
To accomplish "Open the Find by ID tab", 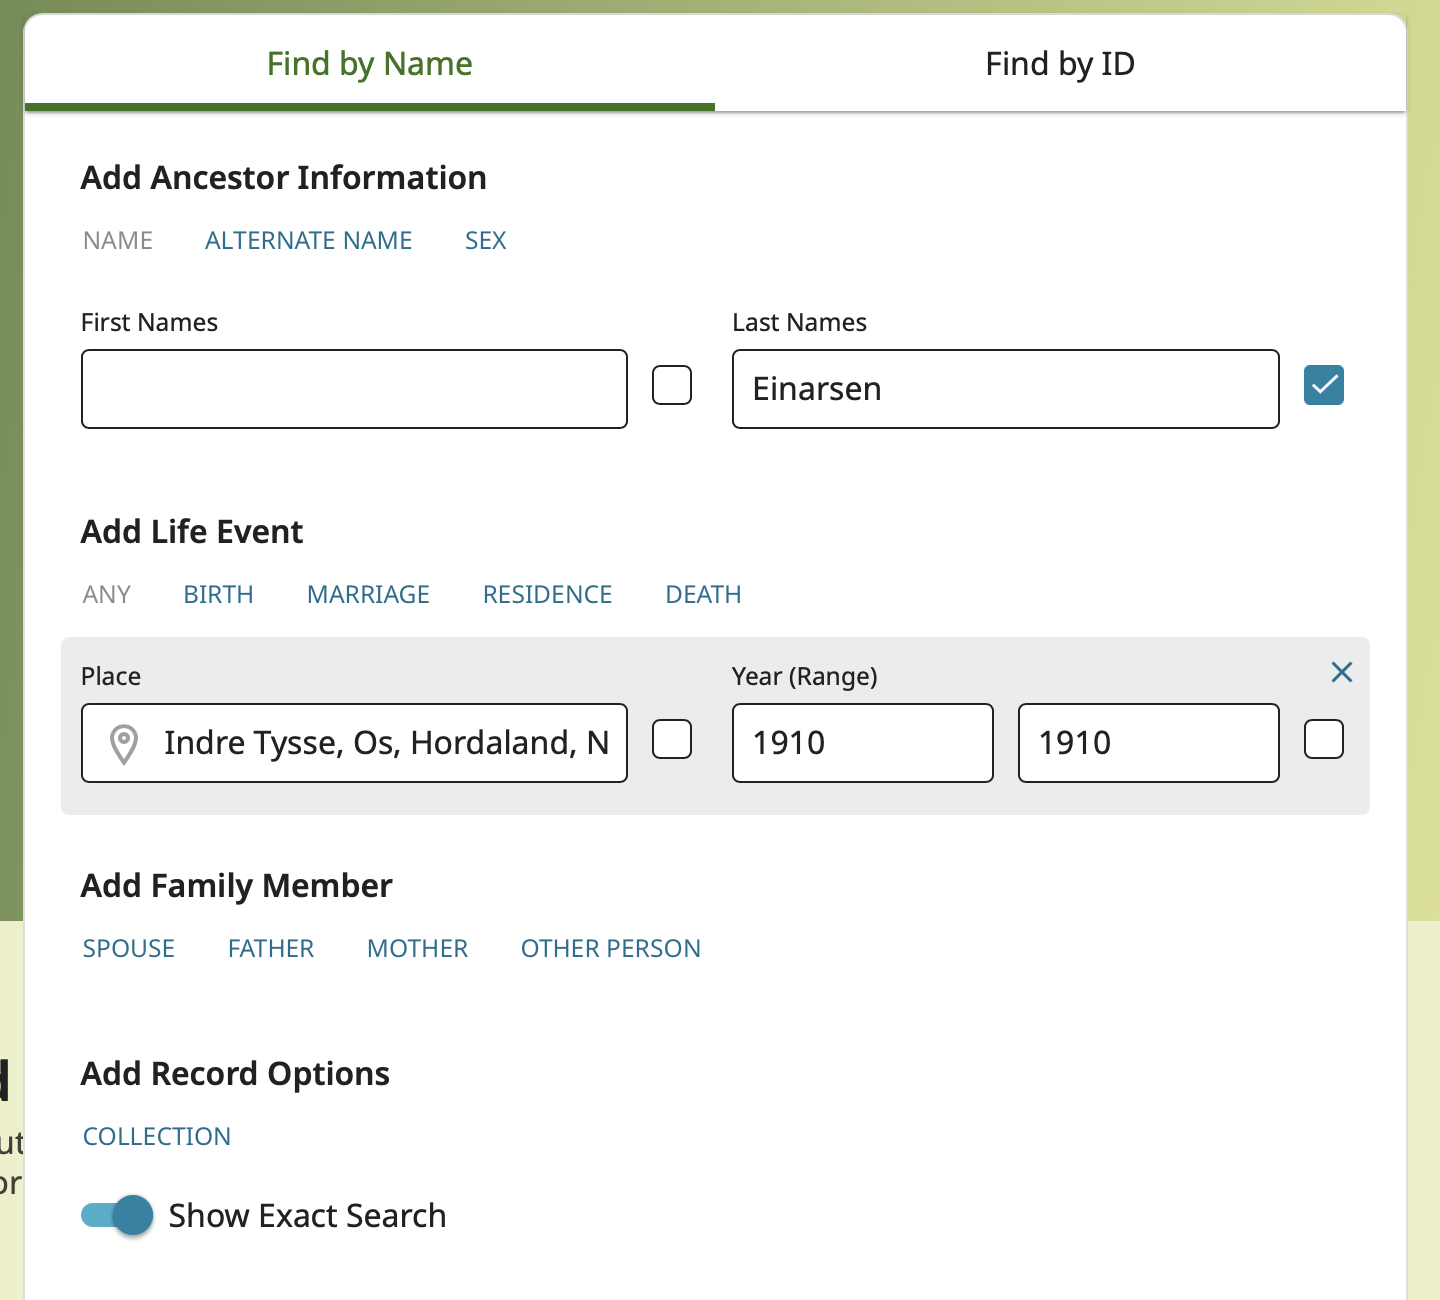I will click(x=1060, y=64).
